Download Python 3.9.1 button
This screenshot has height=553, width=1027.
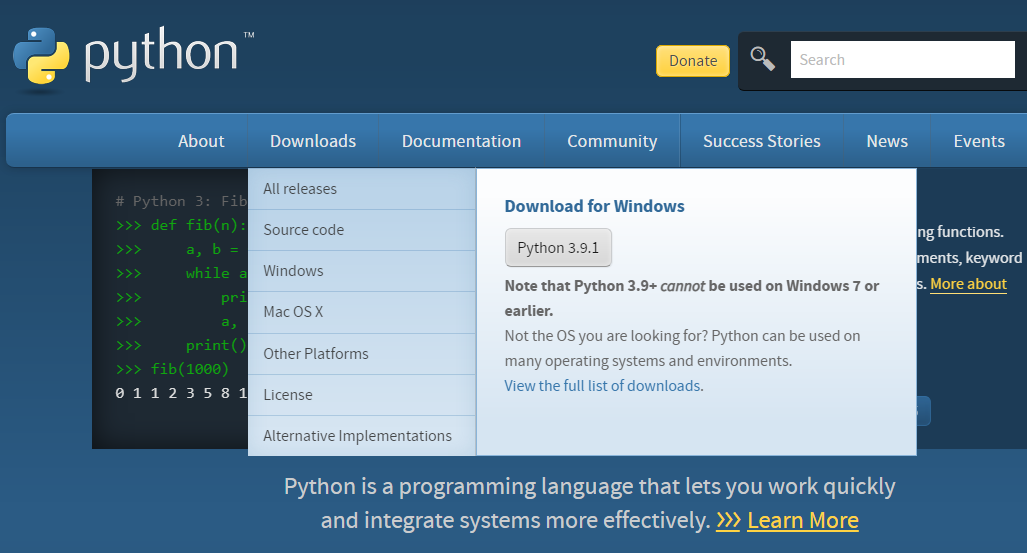coord(558,248)
